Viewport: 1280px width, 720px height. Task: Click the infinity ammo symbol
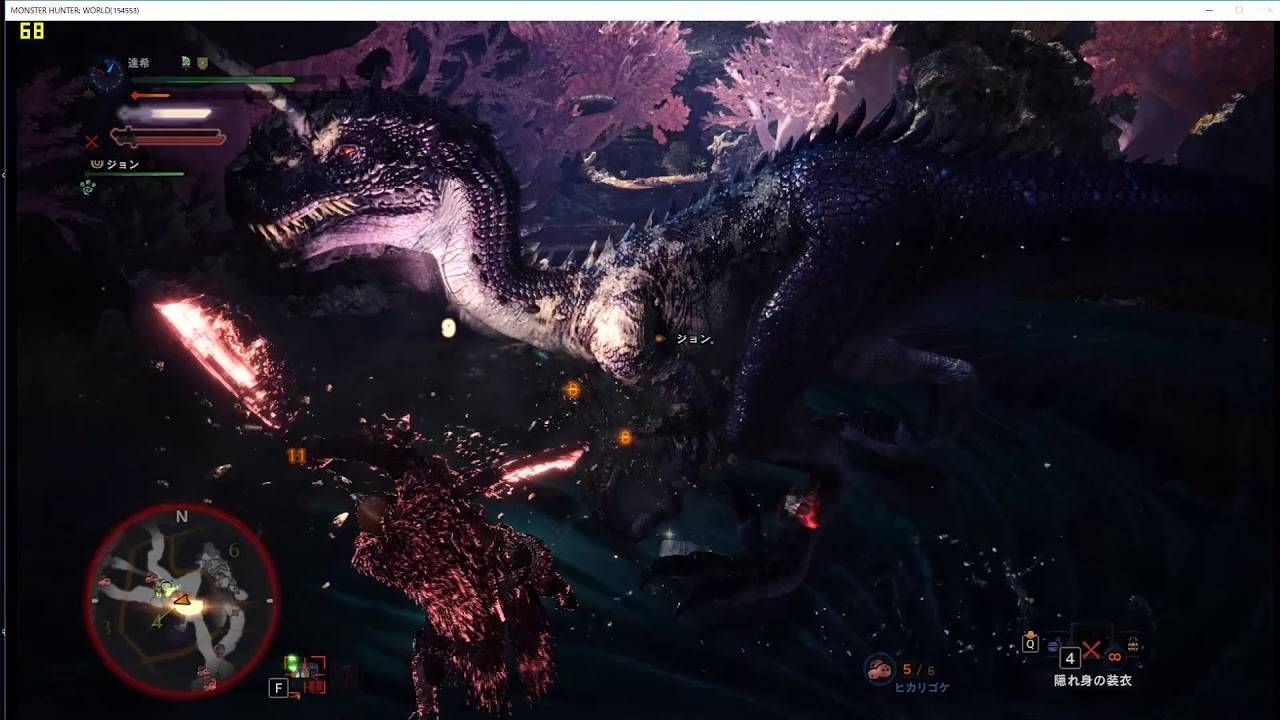(1115, 655)
